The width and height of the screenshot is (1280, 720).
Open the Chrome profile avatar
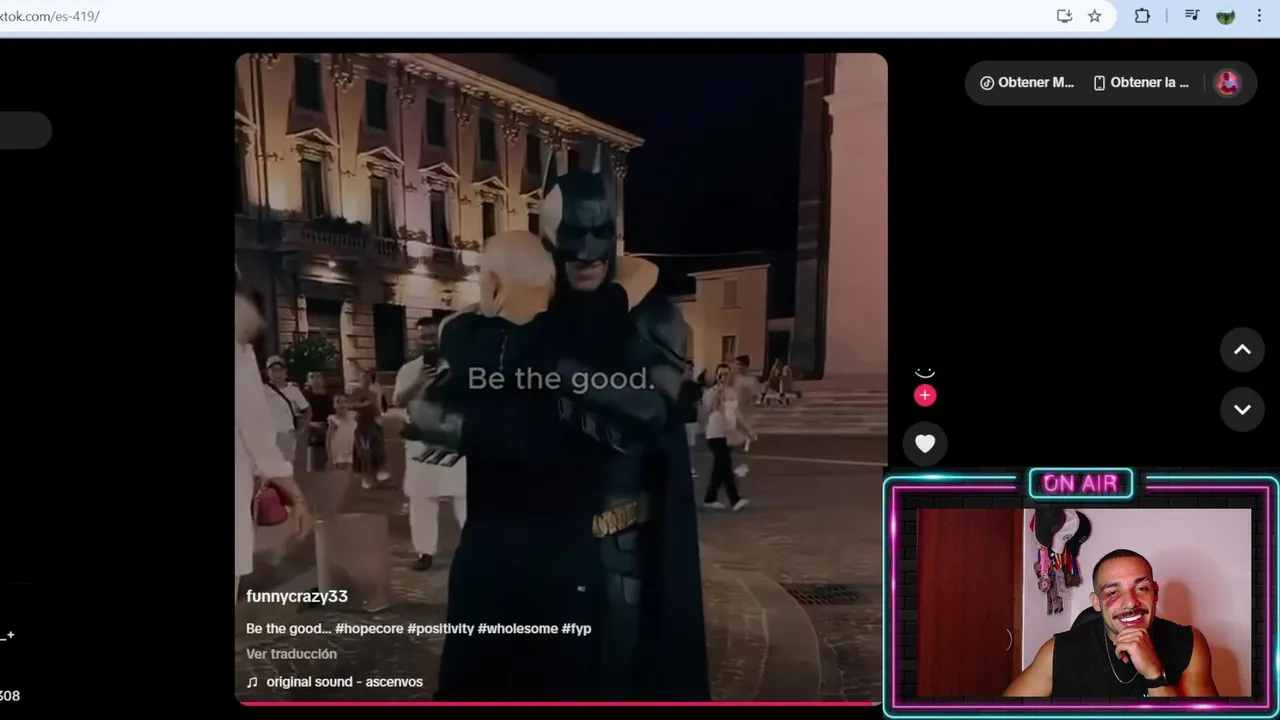coord(1225,16)
